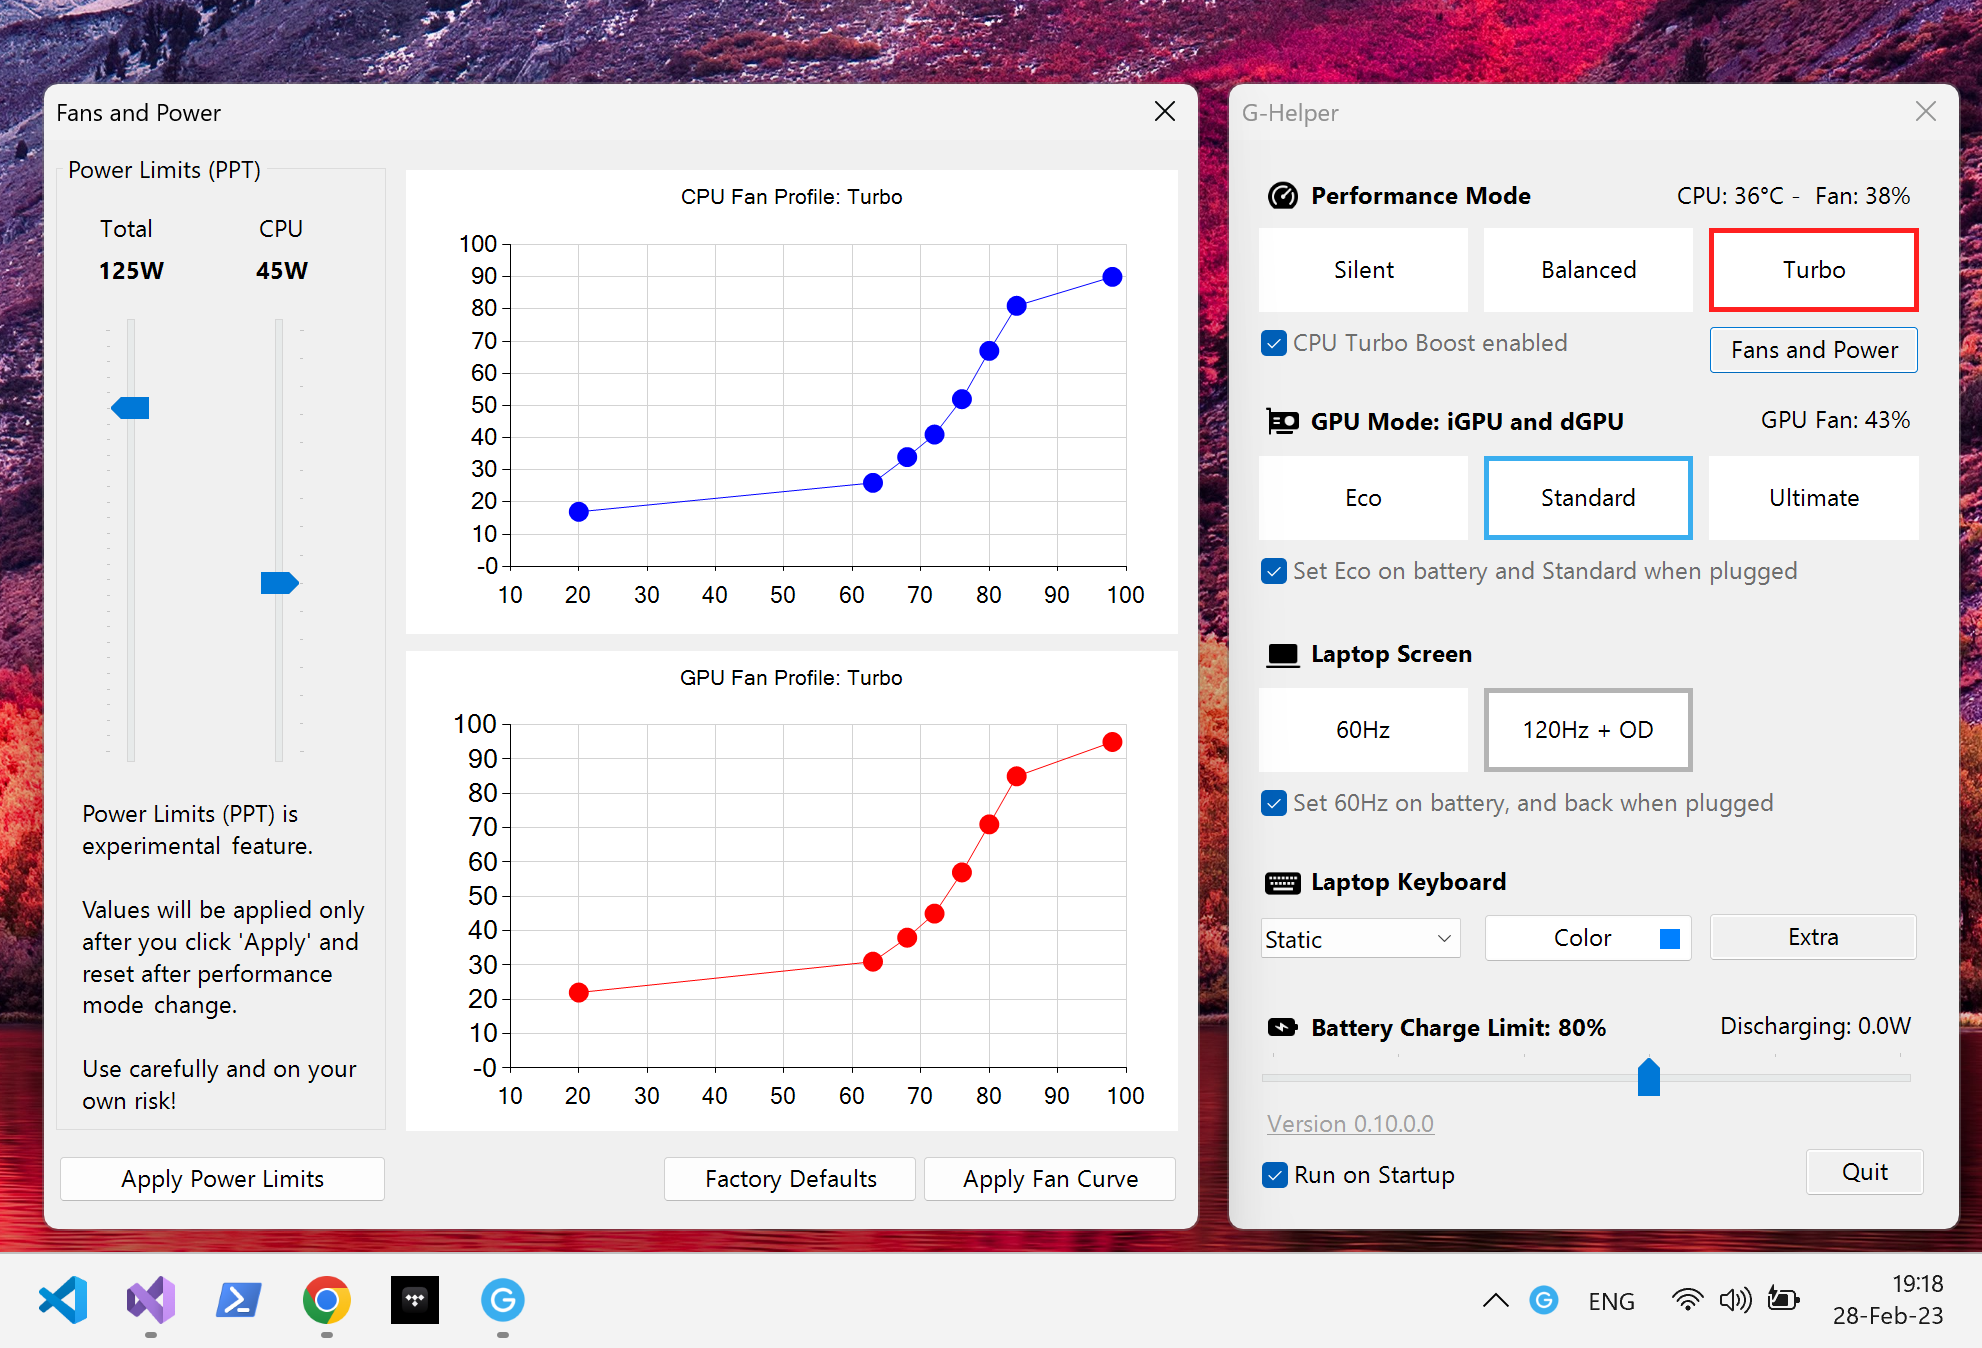Show hidden tray icons chevron
The width and height of the screenshot is (1982, 1348).
(1495, 1300)
